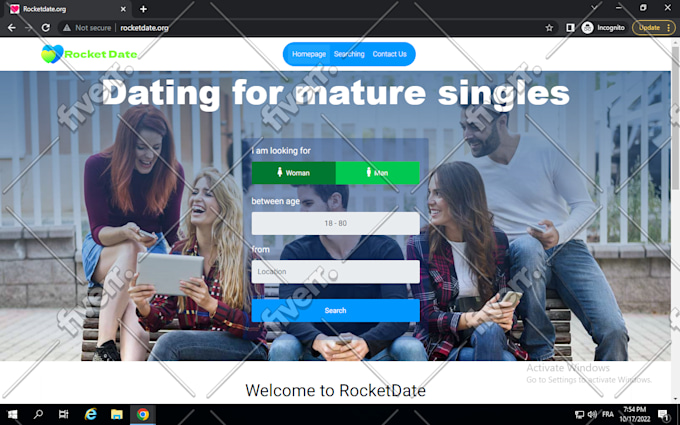Launch Internet Explorer from the taskbar
The image size is (680, 425).
[x=90, y=414]
